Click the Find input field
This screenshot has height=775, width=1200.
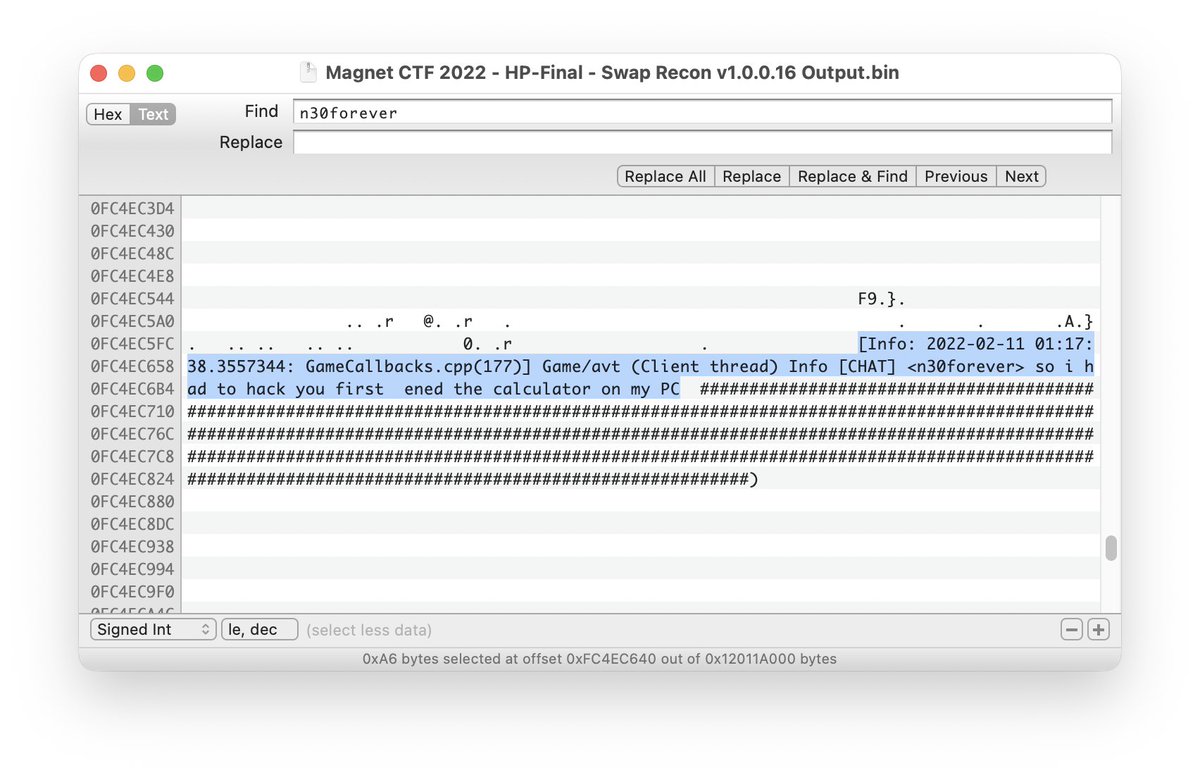702,112
